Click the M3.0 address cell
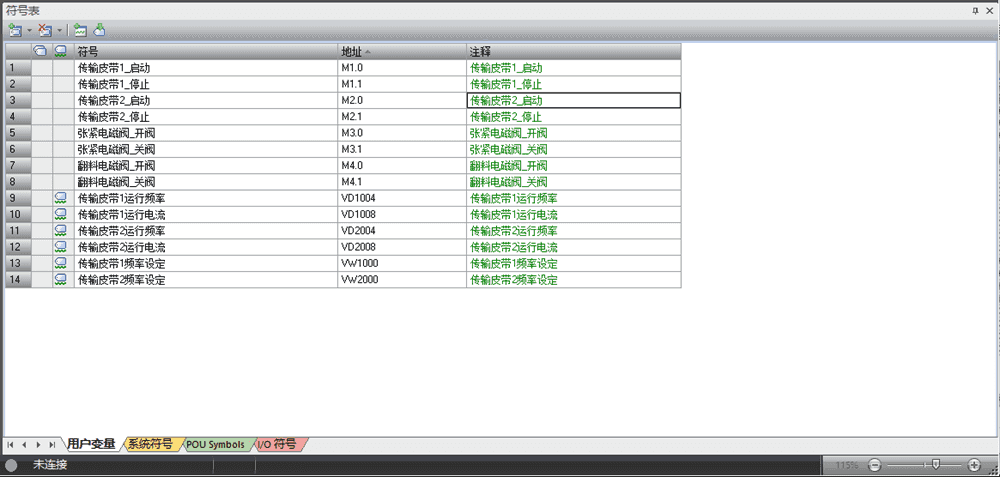This screenshot has height=477, width=1000. pyautogui.click(x=402, y=133)
